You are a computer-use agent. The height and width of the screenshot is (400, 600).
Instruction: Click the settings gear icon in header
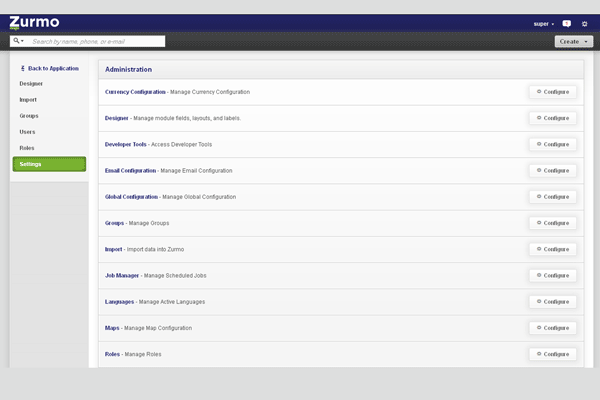click(x=585, y=23)
